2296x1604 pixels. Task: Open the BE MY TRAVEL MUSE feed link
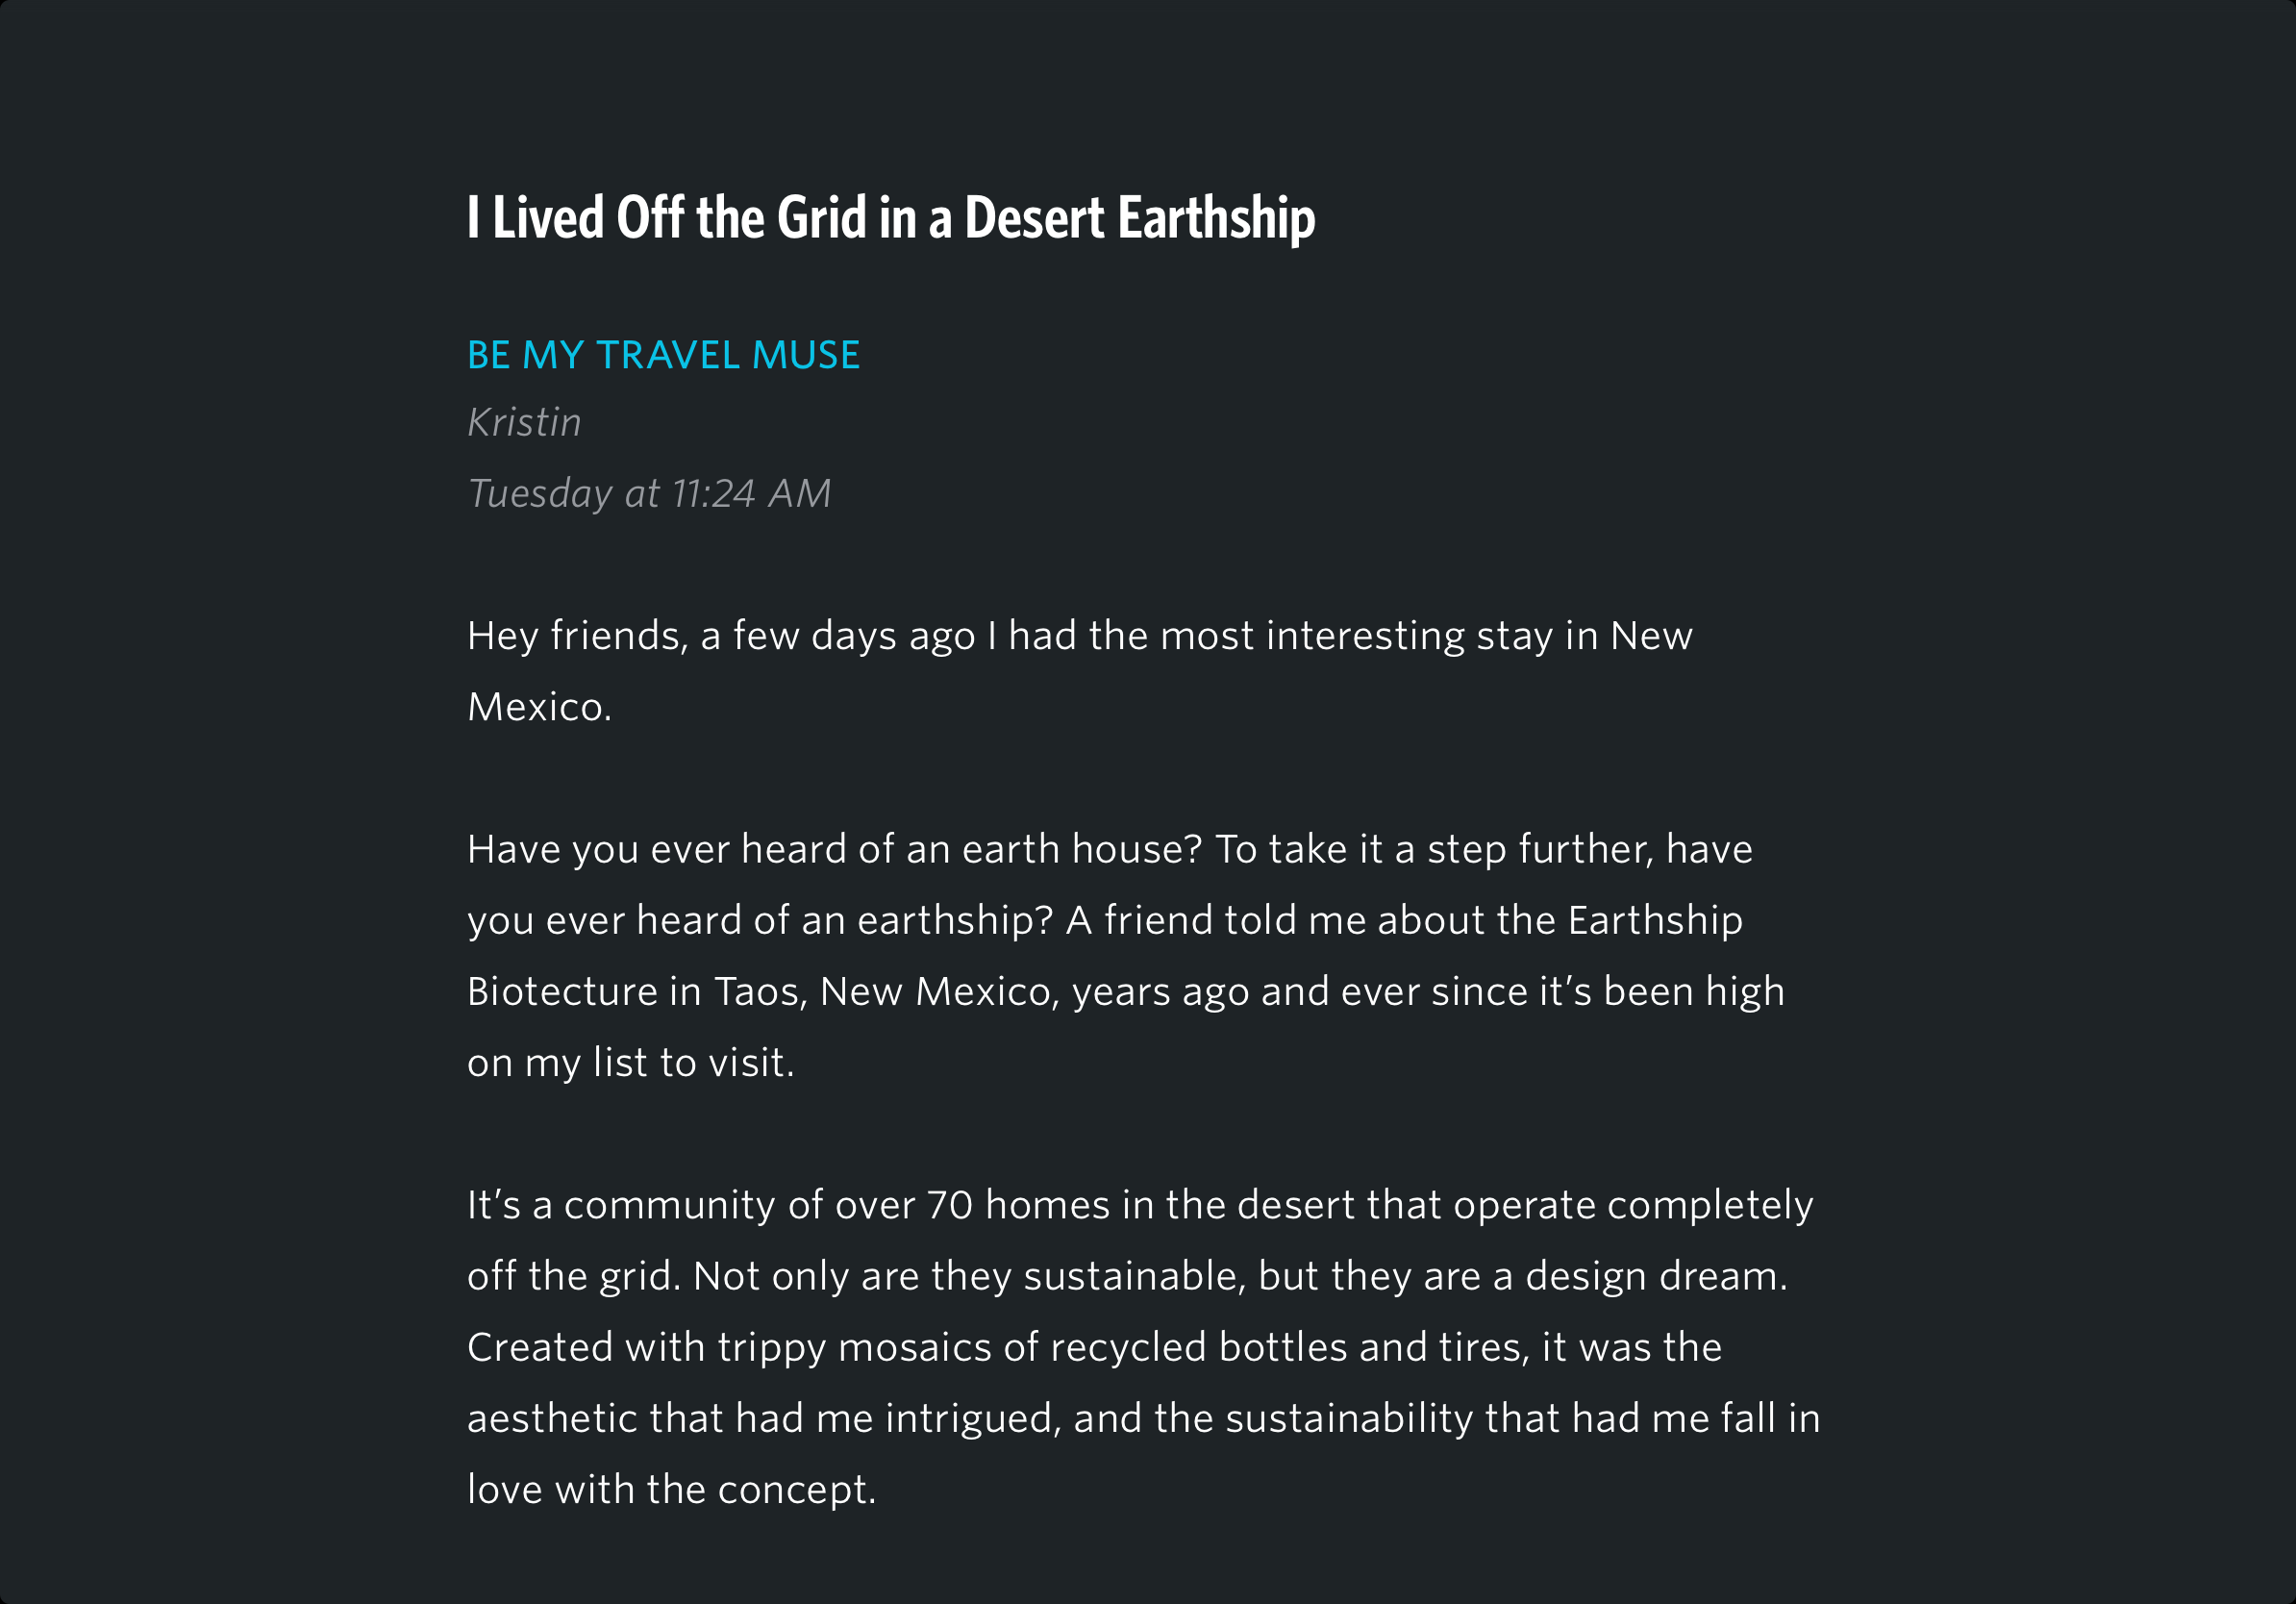click(663, 355)
